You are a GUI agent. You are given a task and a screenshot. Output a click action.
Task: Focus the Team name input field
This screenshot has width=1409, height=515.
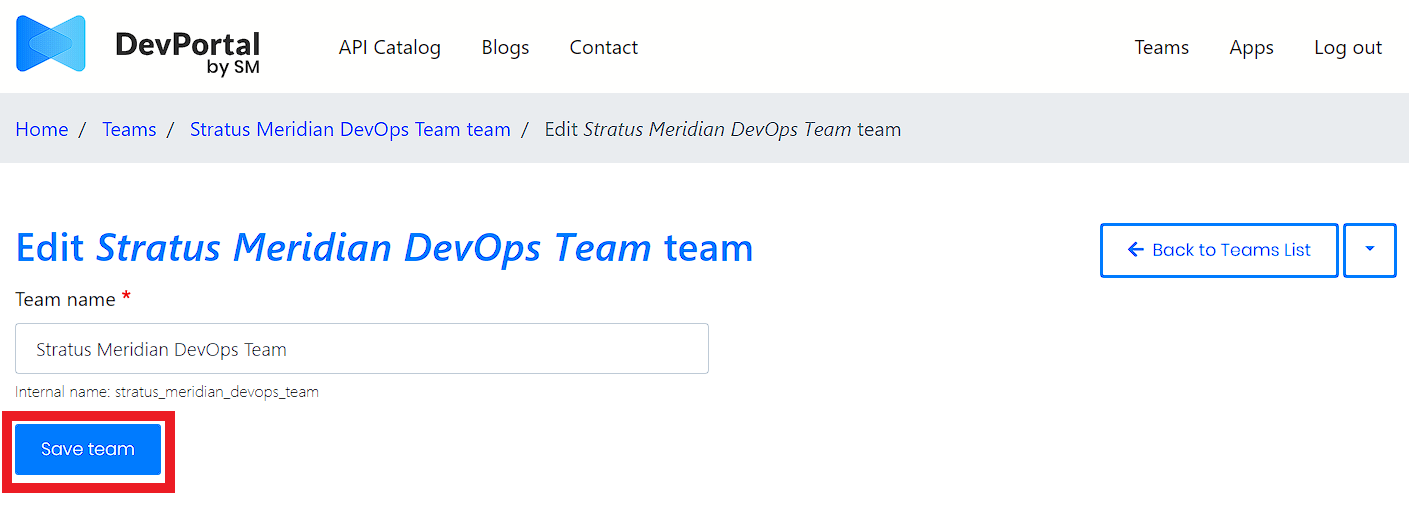coord(361,349)
